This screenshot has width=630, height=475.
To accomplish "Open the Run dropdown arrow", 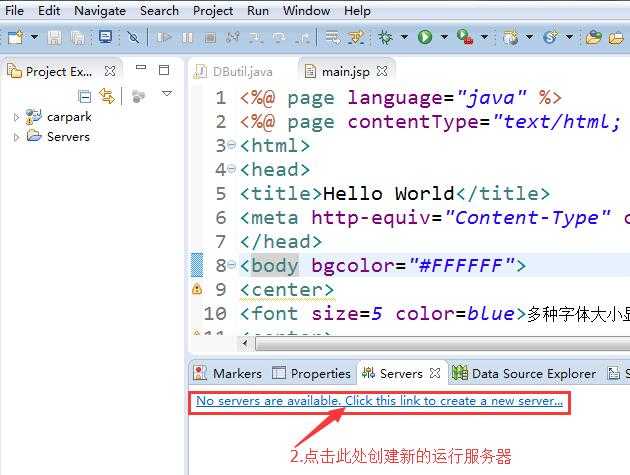I will [x=444, y=37].
